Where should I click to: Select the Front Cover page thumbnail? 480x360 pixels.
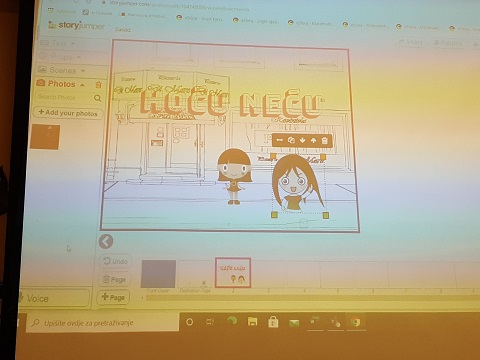158,274
